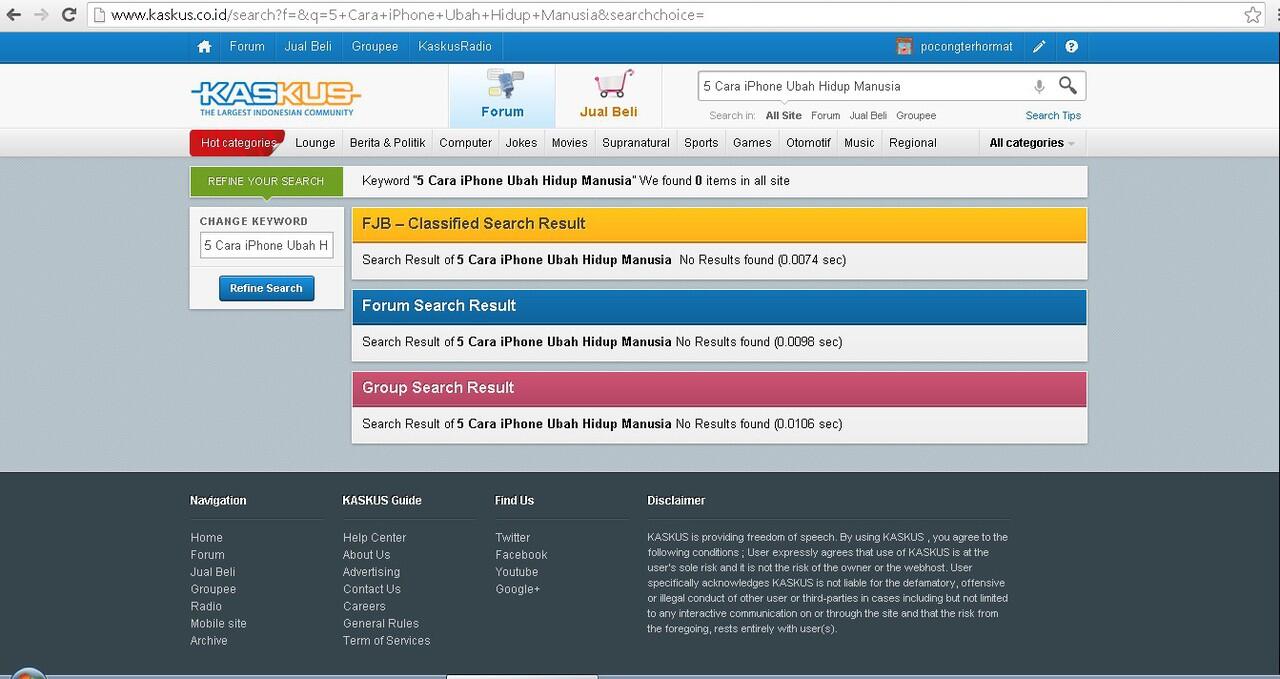Open Groupee link in footer Navigation
1280x679 pixels.
pos(213,589)
